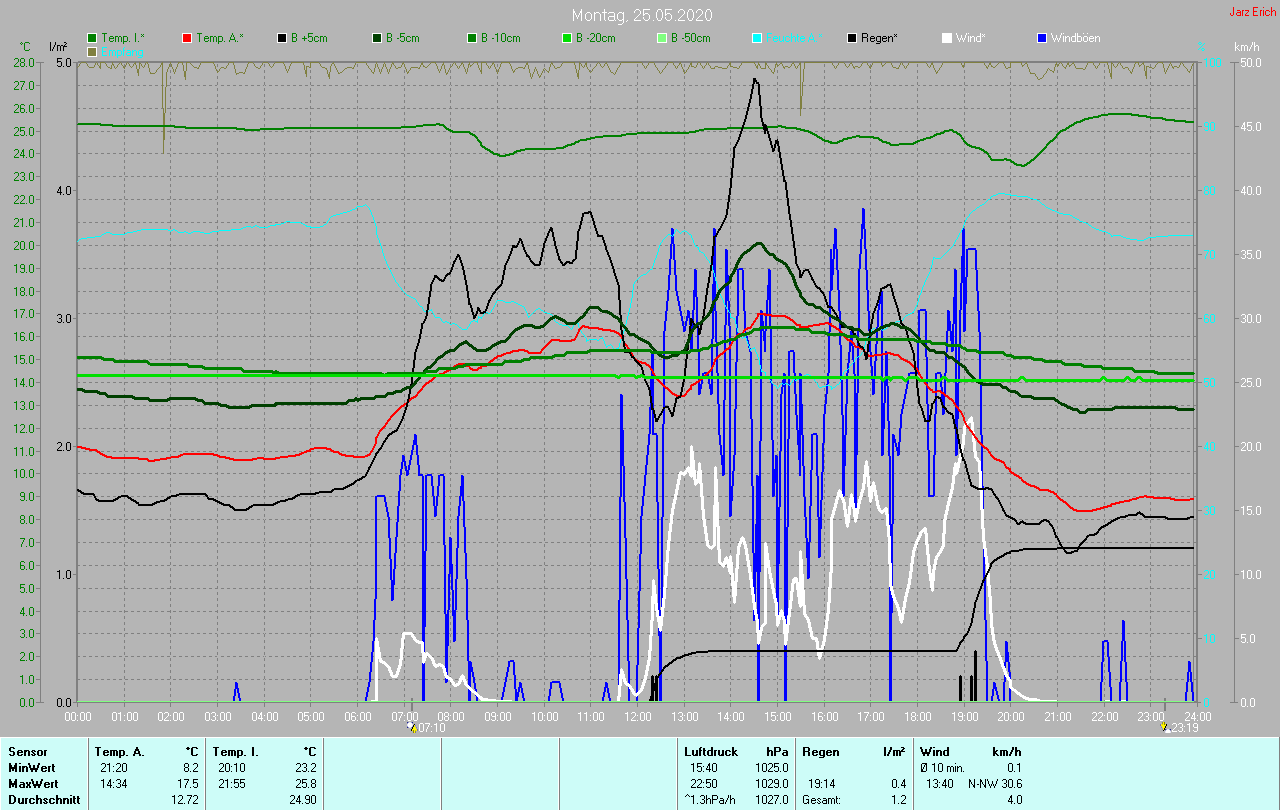The width and height of the screenshot is (1280, 810).
Task: Click the black Regen* legend square
Action: tap(852, 38)
